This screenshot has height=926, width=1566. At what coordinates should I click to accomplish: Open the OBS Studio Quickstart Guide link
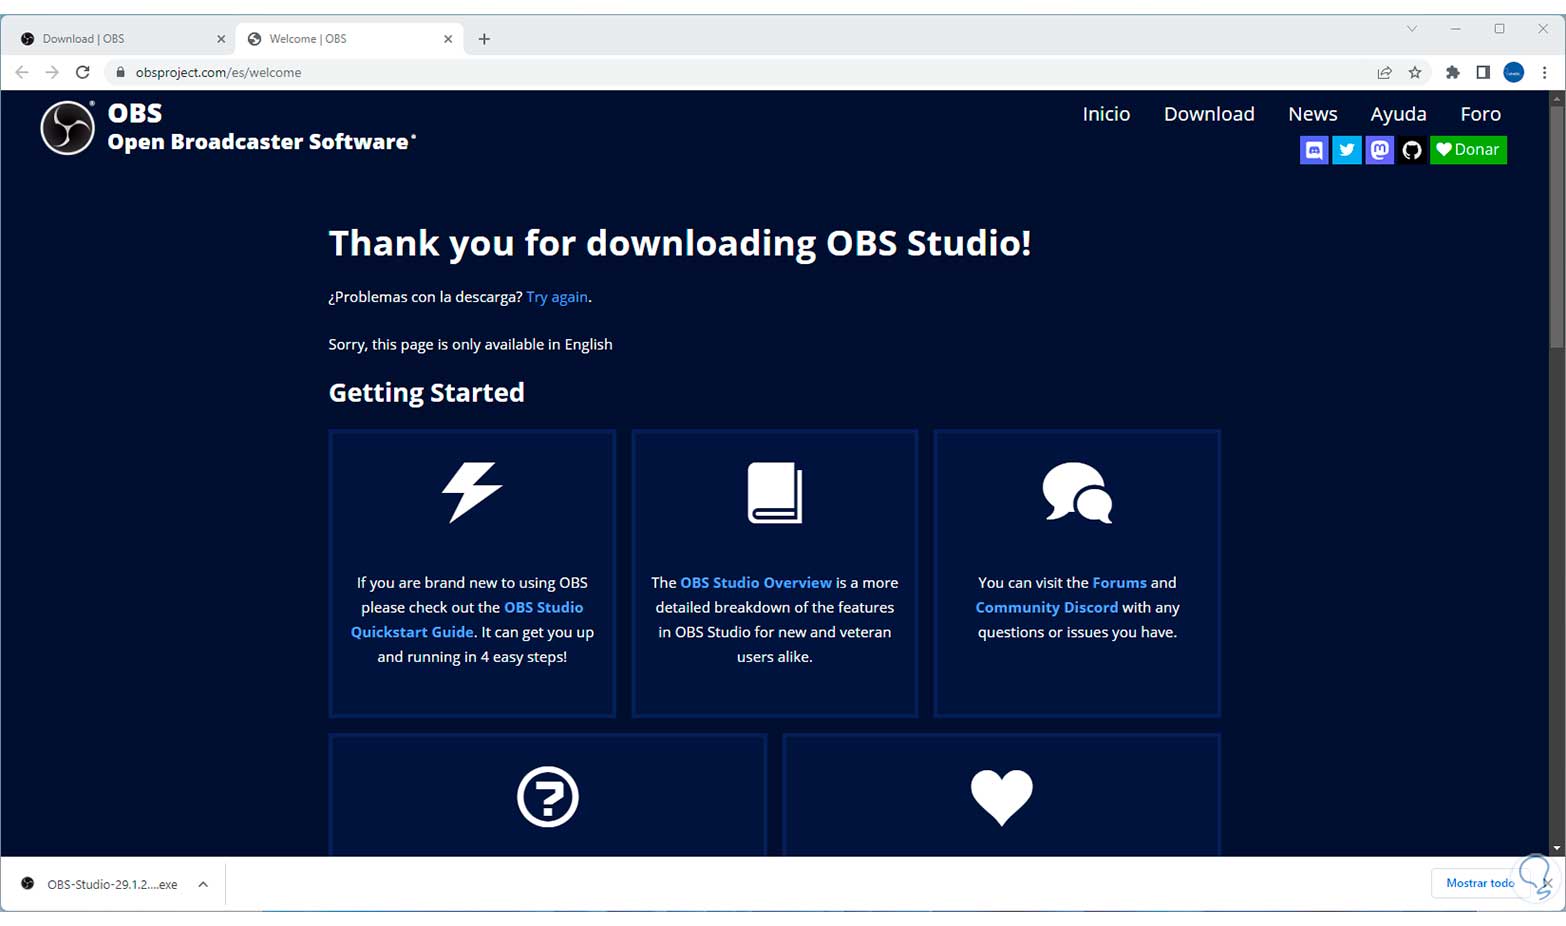pyautogui.click(x=467, y=620)
